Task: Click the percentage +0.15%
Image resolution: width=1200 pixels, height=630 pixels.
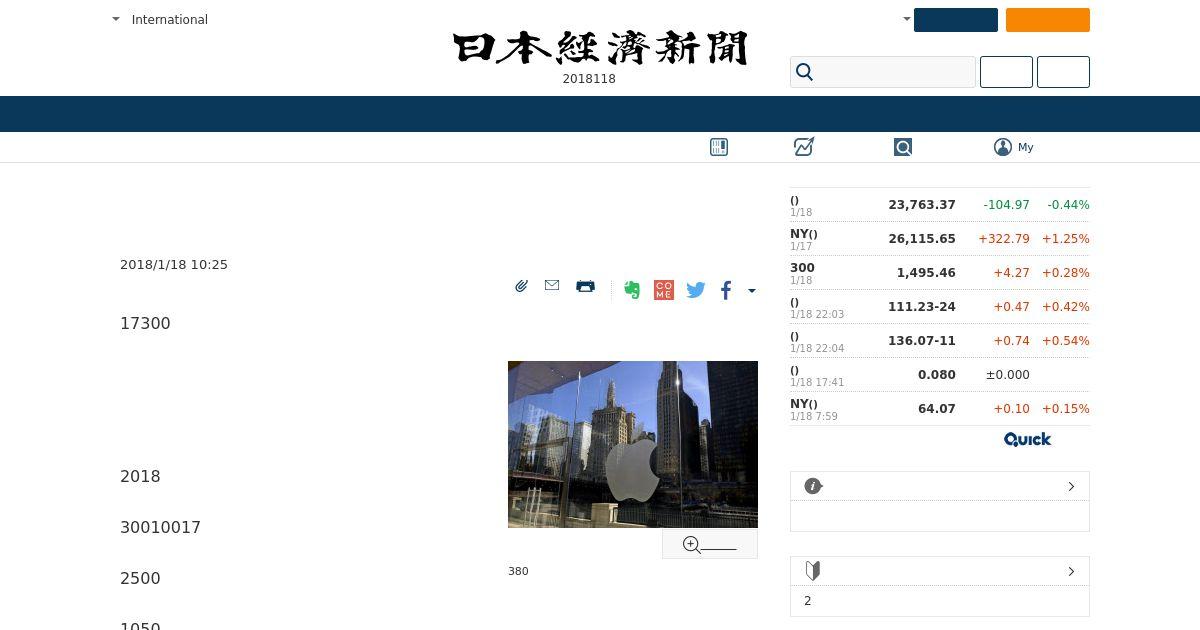Action: pyautogui.click(x=1066, y=409)
